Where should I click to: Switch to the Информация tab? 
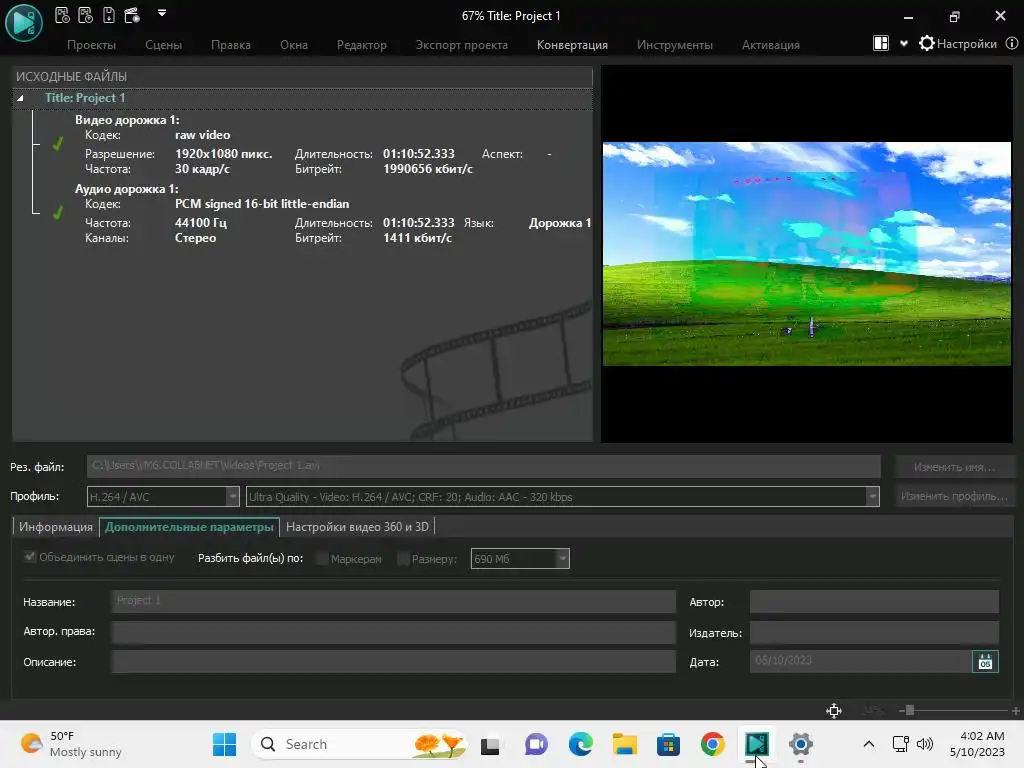[56, 527]
